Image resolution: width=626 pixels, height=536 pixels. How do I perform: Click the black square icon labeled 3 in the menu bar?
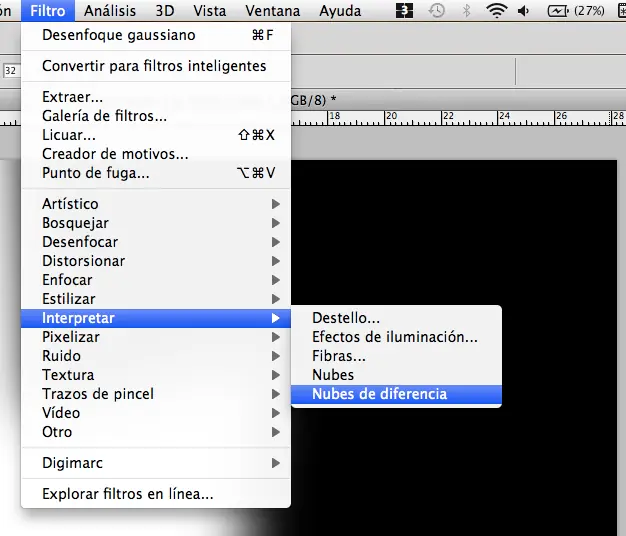coord(404,11)
